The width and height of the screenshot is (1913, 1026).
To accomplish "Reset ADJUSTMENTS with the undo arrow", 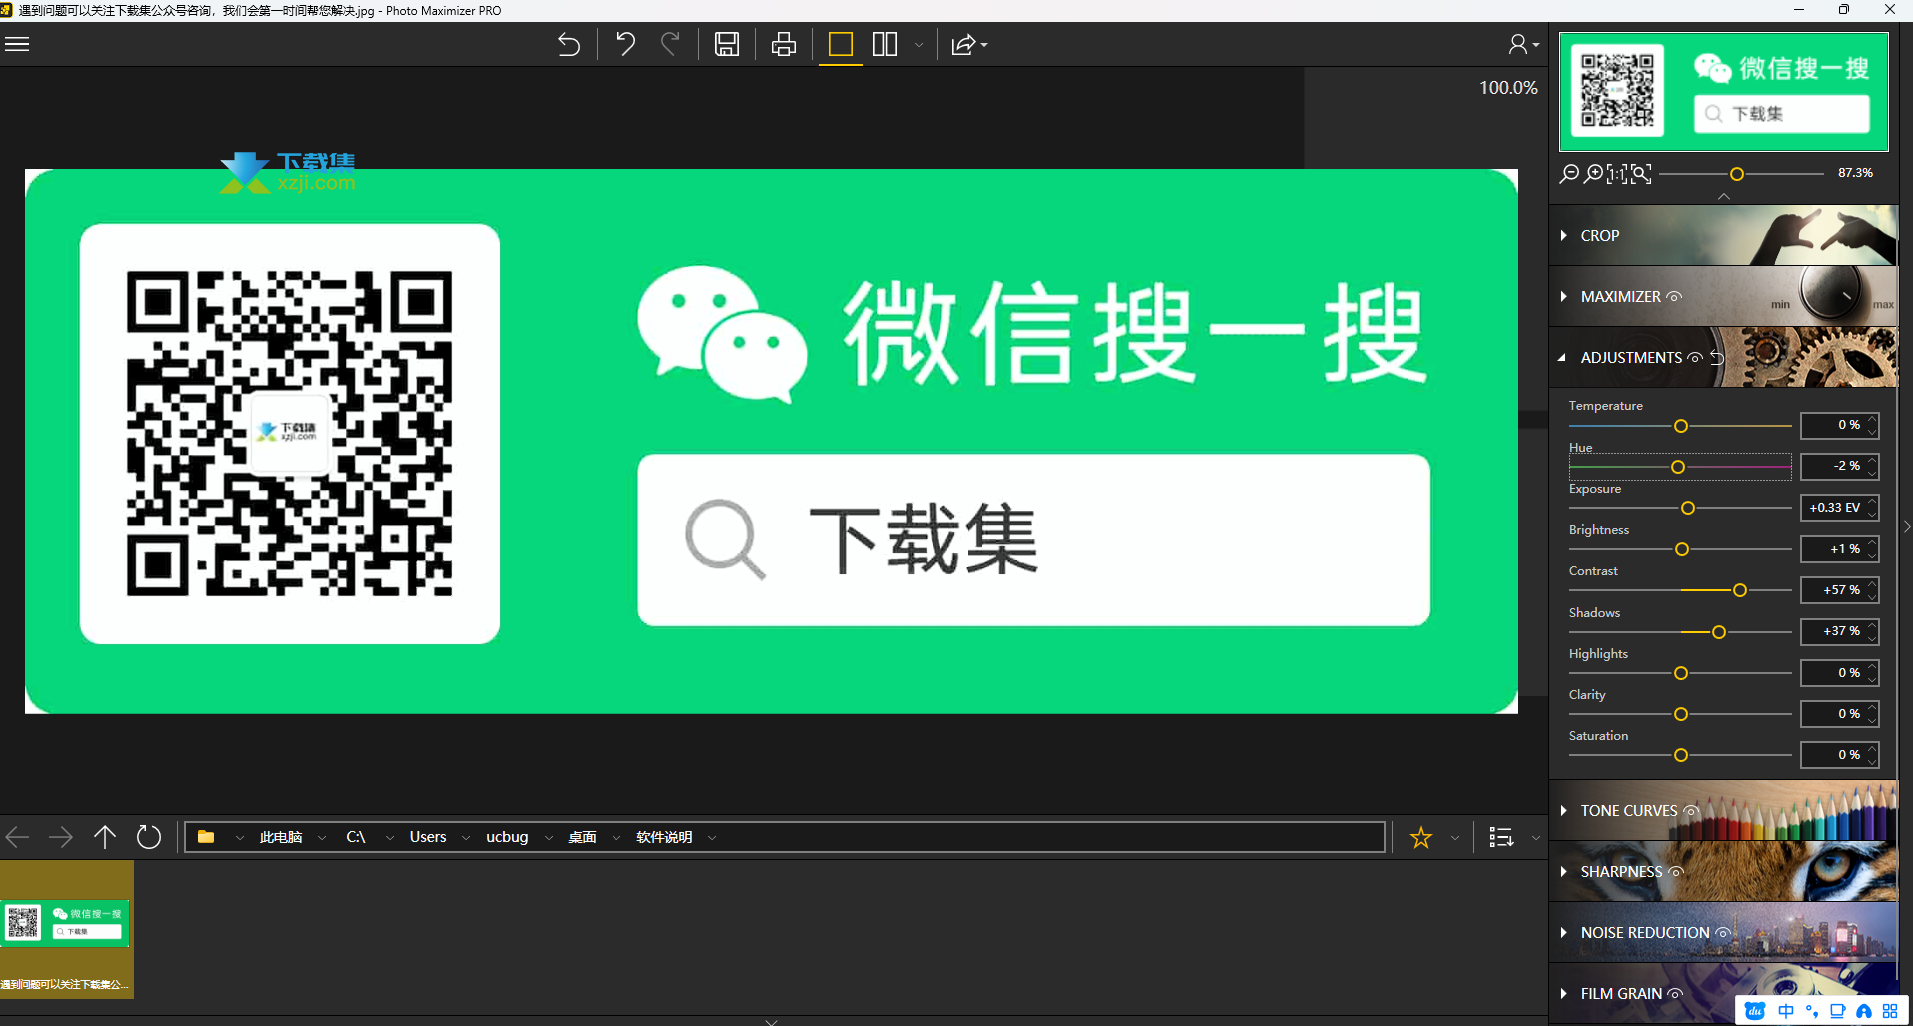I will (x=1717, y=357).
